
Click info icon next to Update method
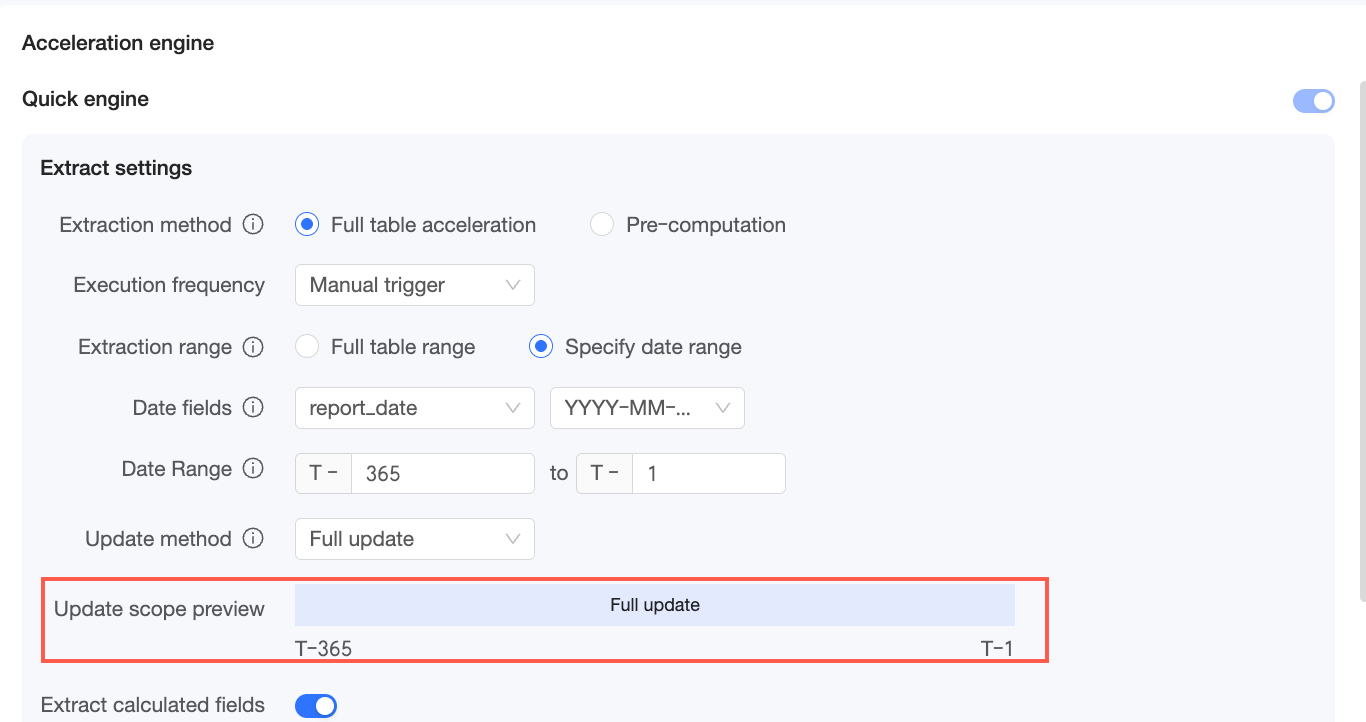coord(254,539)
